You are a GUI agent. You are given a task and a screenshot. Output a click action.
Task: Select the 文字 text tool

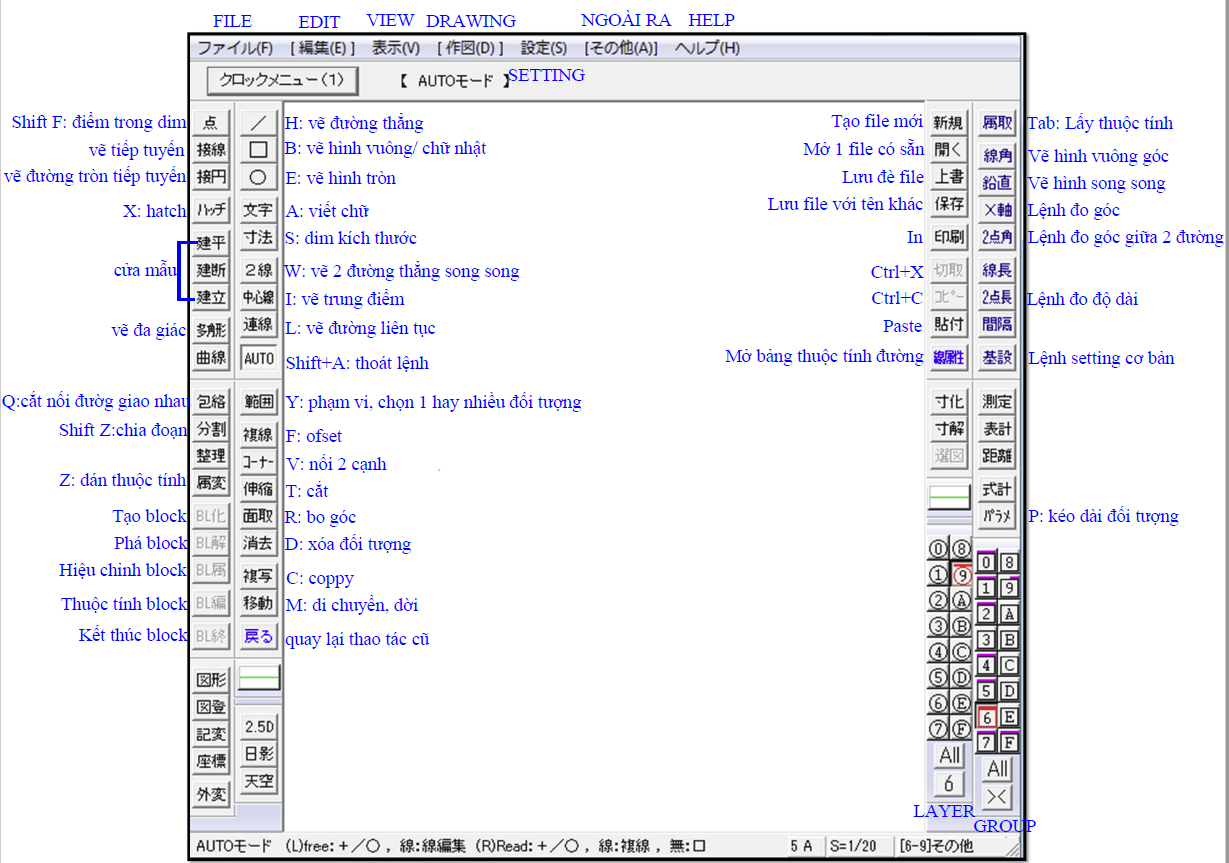[259, 210]
